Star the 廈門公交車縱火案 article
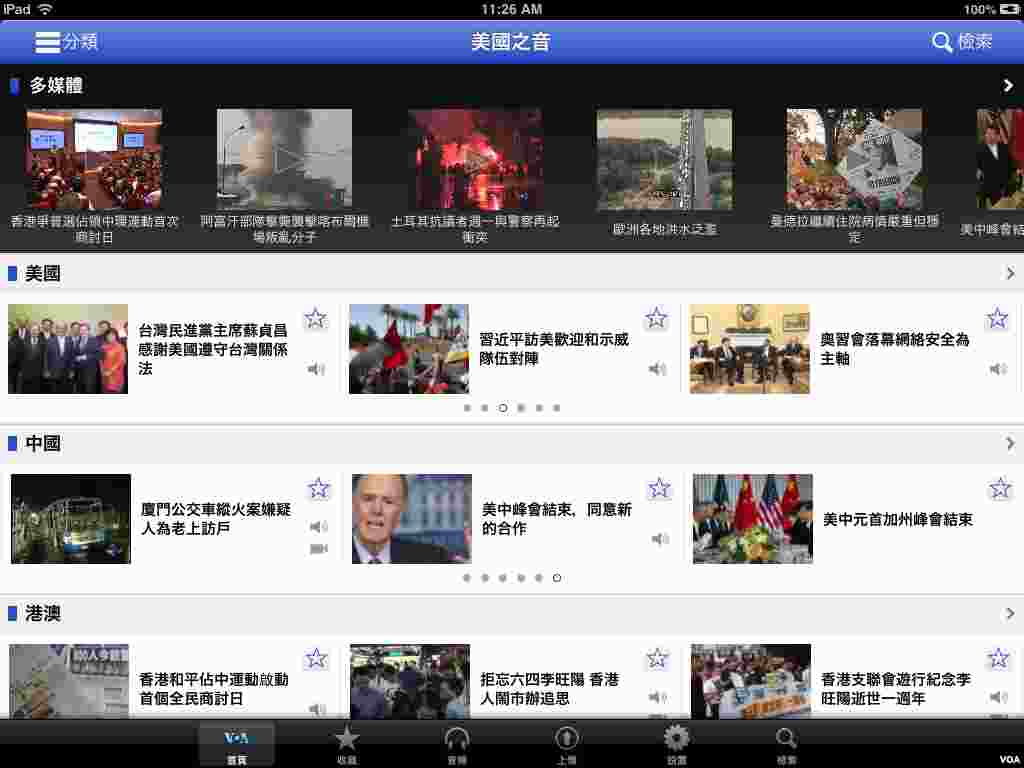Image resolution: width=1024 pixels, height=768 pixels. coord(318,488)
